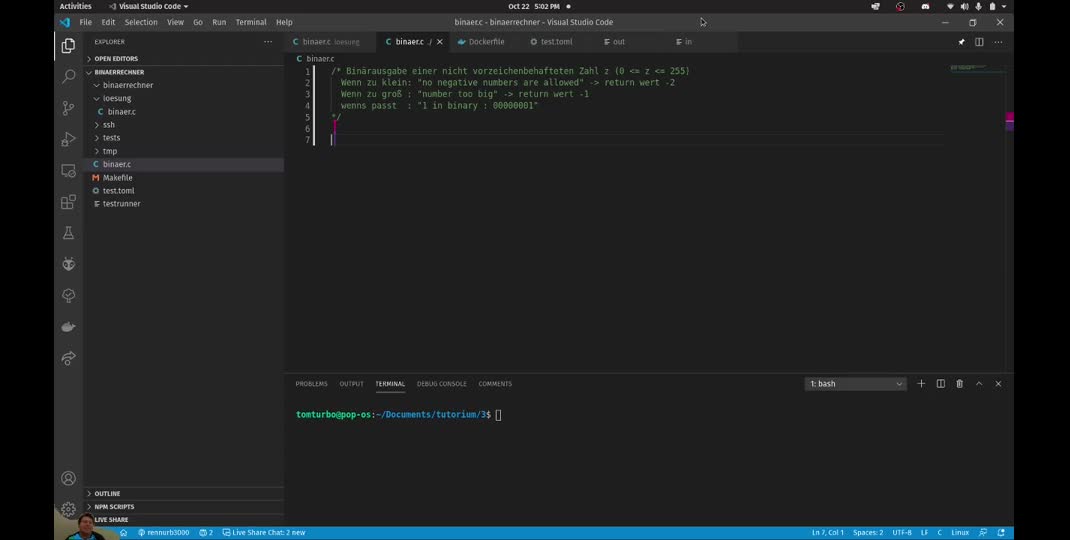Click the feedback icon in status bar
Screen dimensions: 1070x540
(983, 532)
